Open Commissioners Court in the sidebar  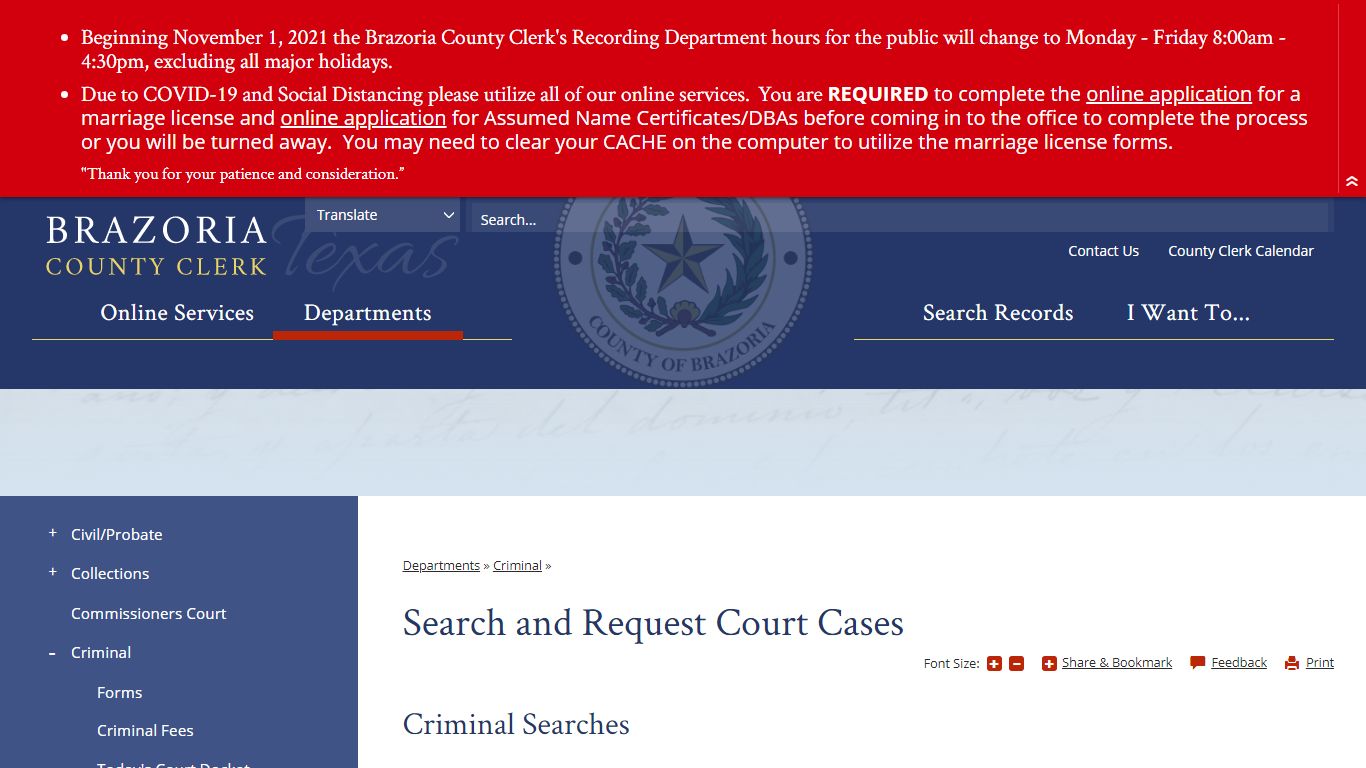(148, 613)
